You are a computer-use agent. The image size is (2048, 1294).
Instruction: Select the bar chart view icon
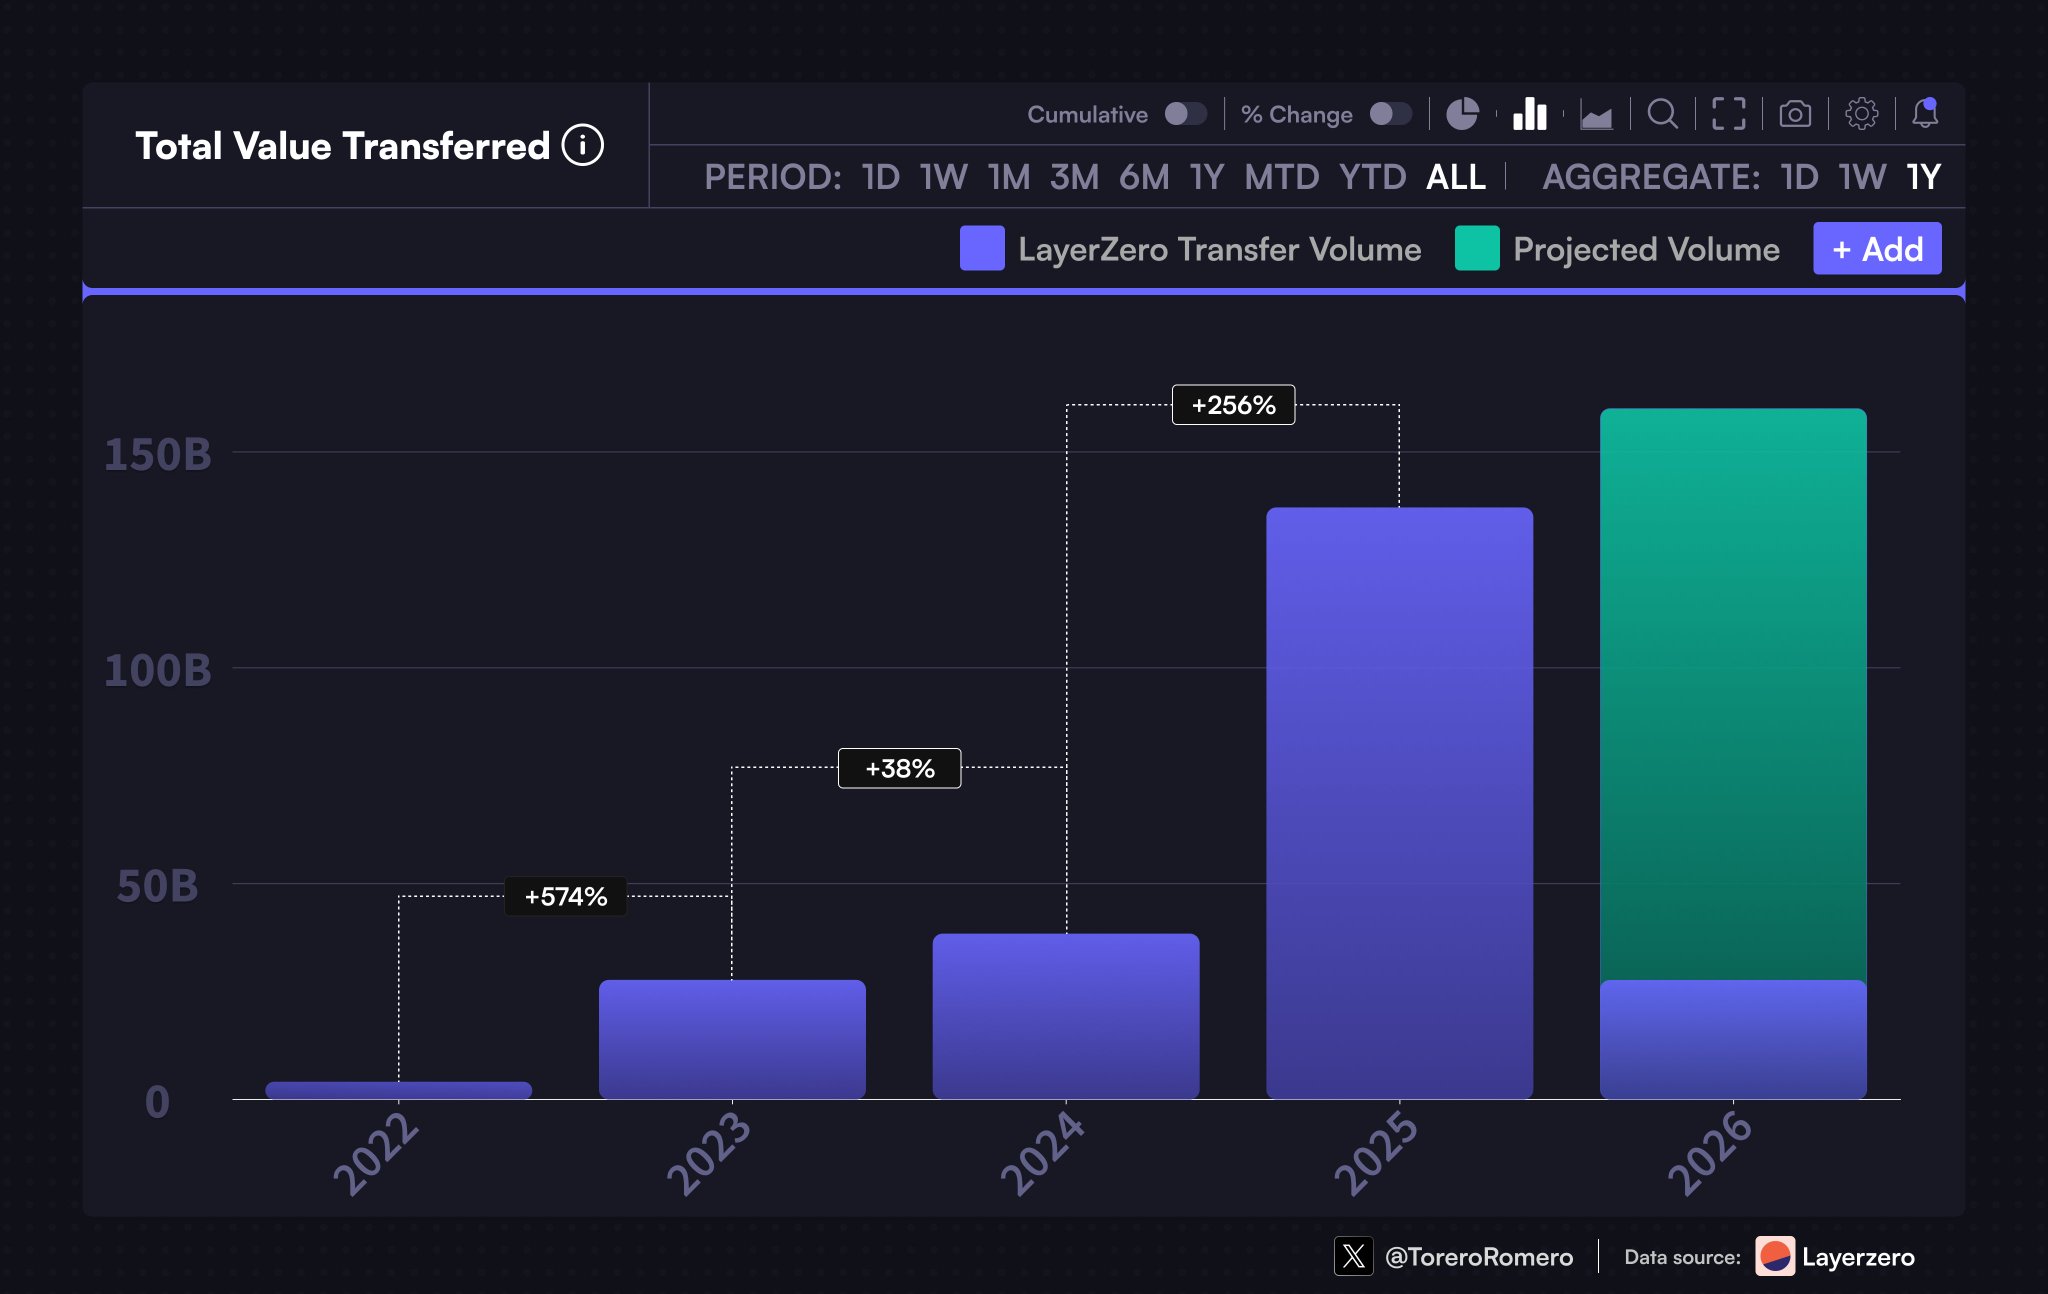point(1529,114)
